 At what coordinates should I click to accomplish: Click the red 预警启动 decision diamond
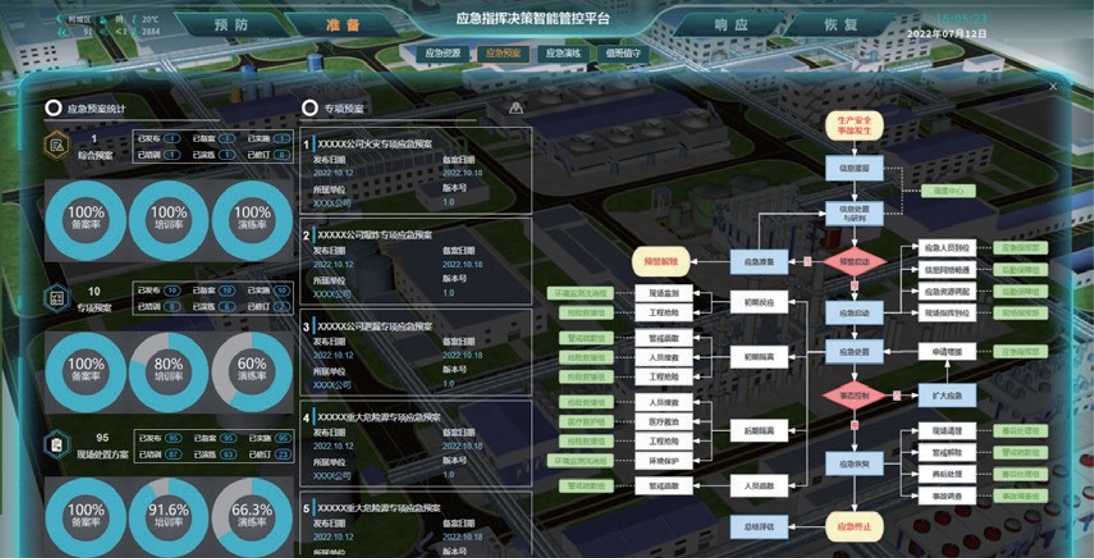pos(853,263)
